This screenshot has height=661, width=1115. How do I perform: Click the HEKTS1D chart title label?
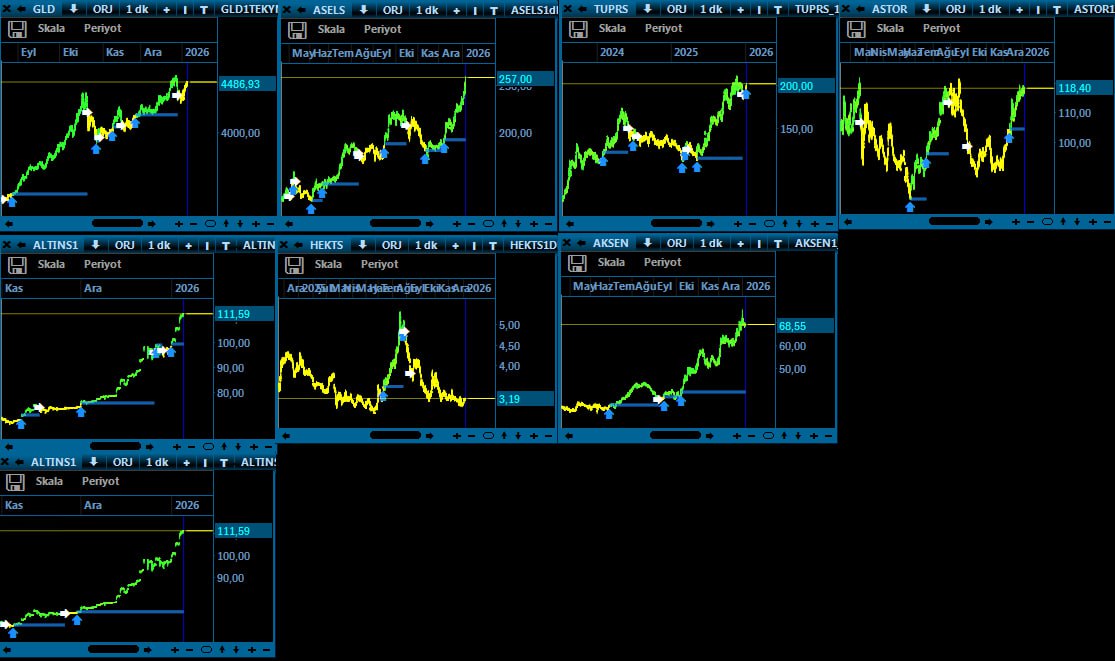pyautogui.click(x=533, y=245)
